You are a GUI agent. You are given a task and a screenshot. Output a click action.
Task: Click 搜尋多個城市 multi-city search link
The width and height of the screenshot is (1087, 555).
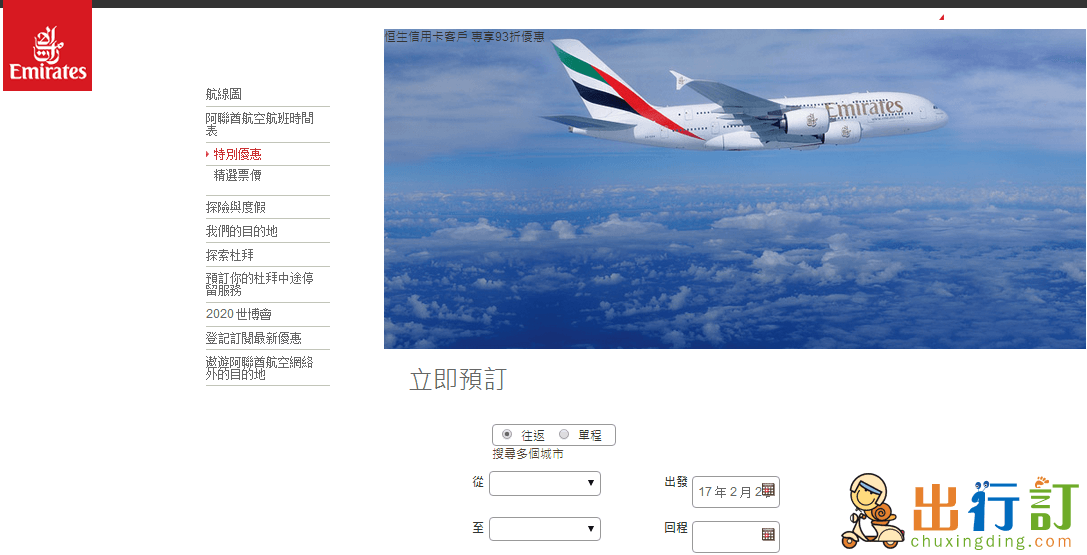pos(528,454)
